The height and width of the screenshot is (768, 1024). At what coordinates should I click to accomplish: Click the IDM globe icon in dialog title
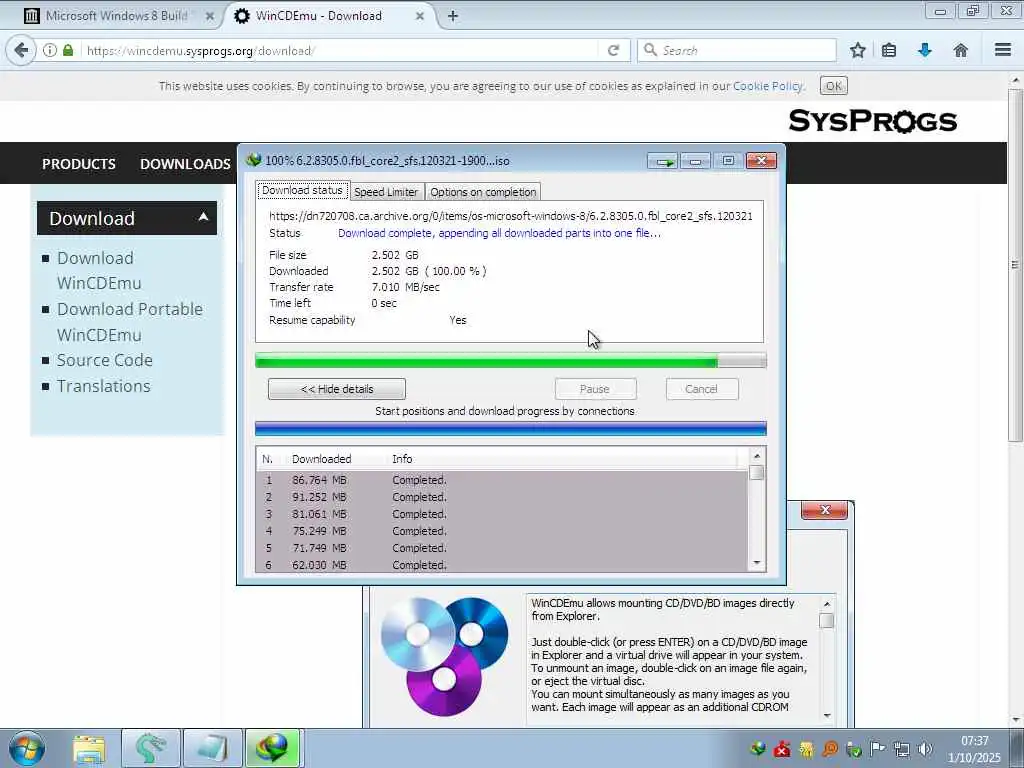pyautogui.click(x=253, y=160)
